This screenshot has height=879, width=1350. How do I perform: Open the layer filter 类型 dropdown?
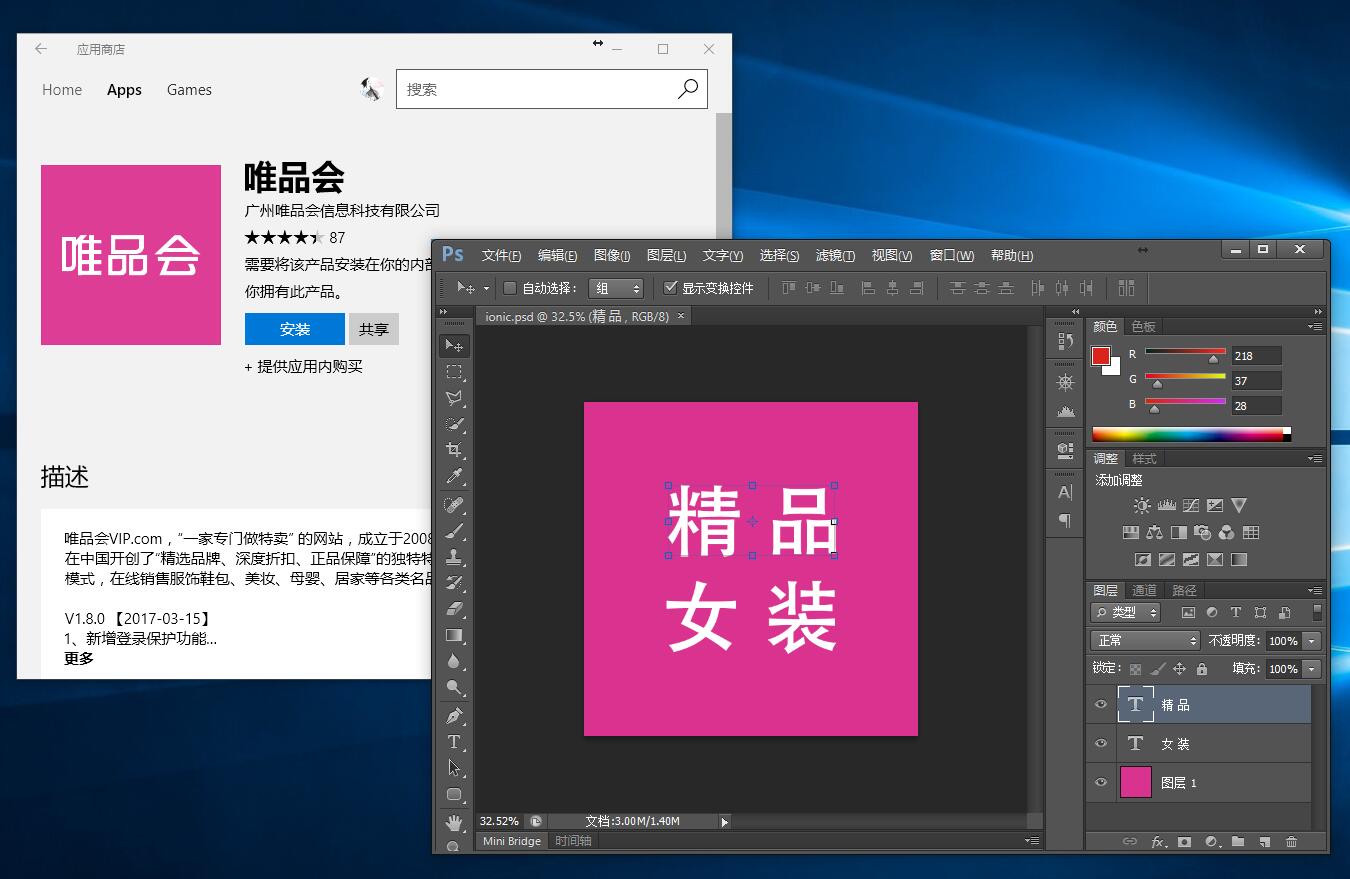click(1126, 612)
